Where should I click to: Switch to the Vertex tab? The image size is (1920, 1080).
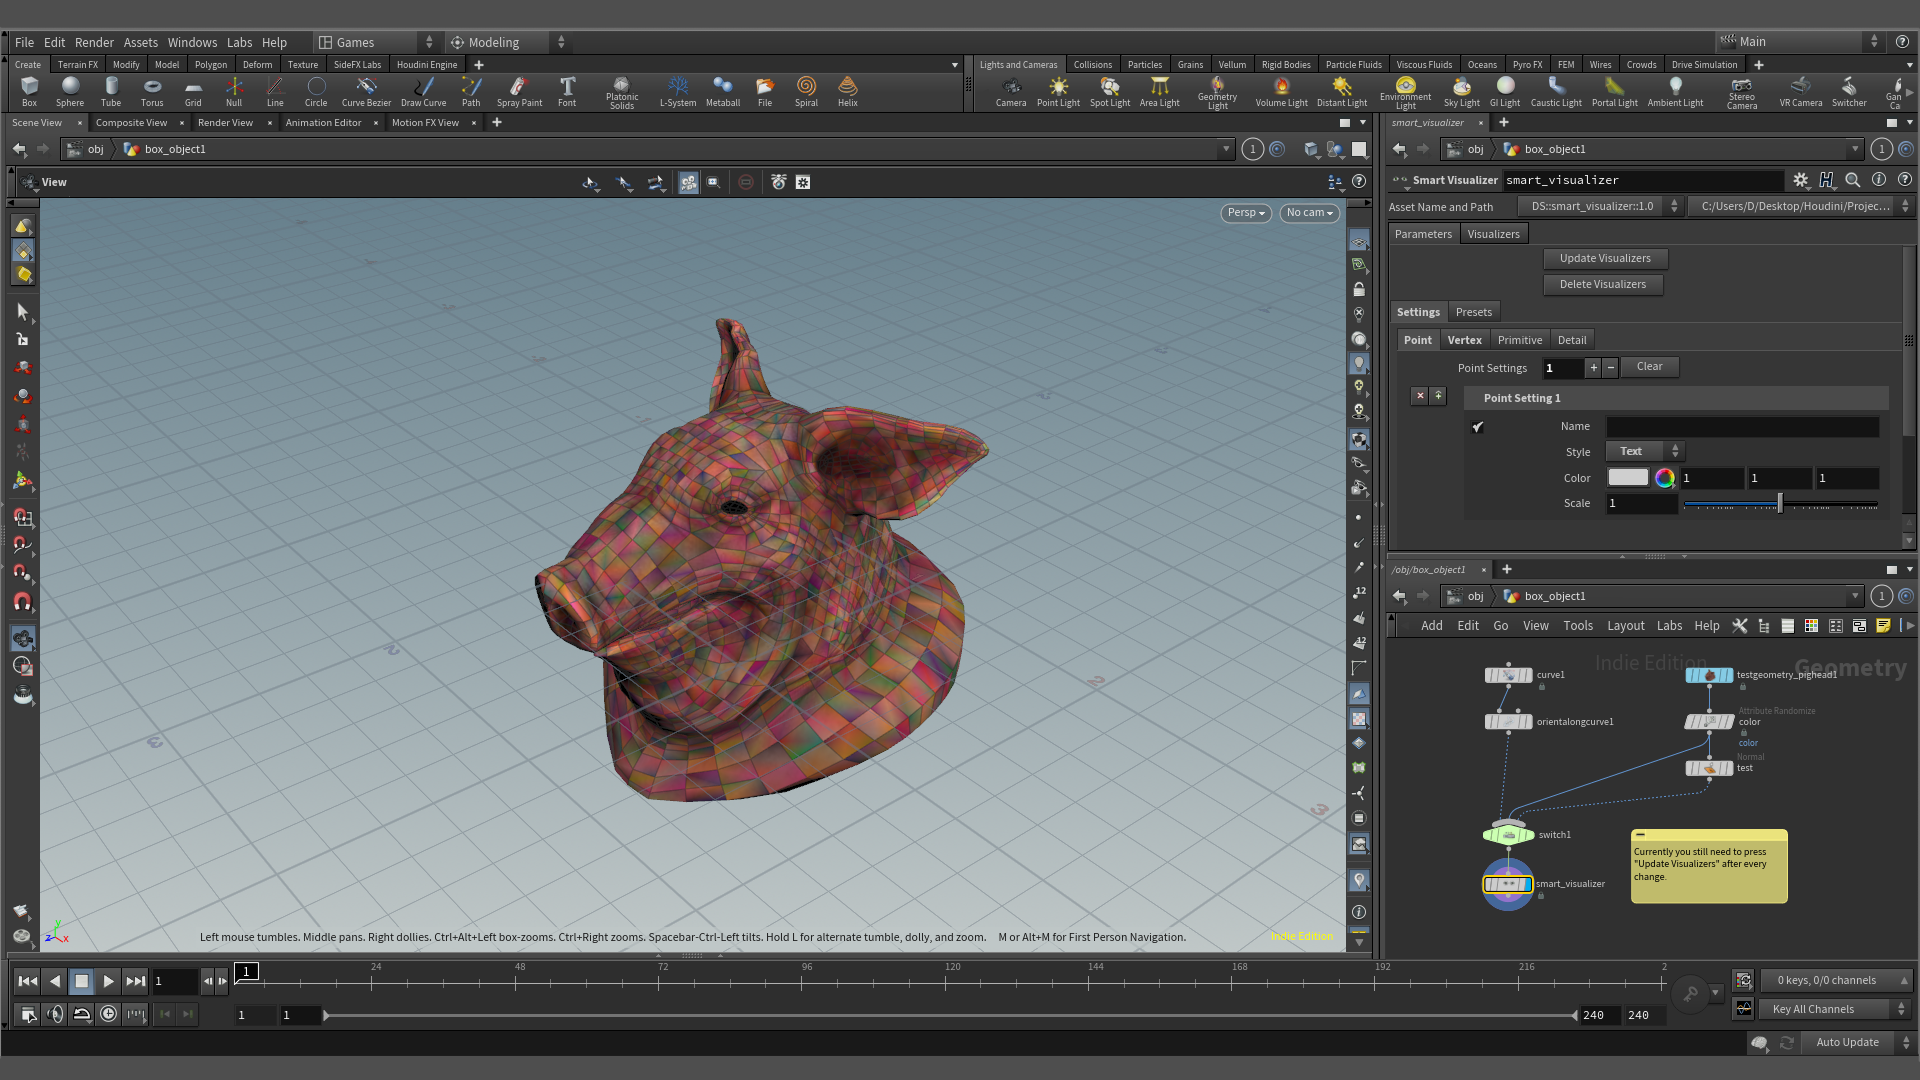click(1464, 340)
